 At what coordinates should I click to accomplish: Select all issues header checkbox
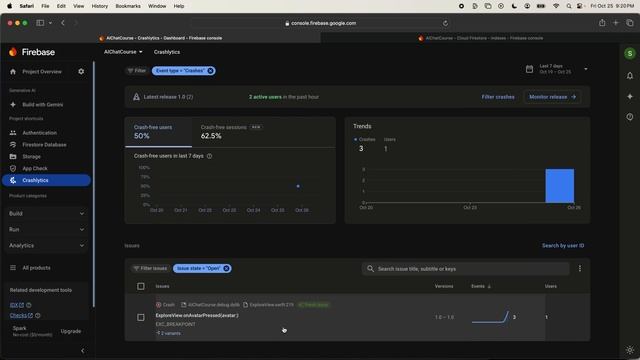pyautogui.click(x=141, y=286)
